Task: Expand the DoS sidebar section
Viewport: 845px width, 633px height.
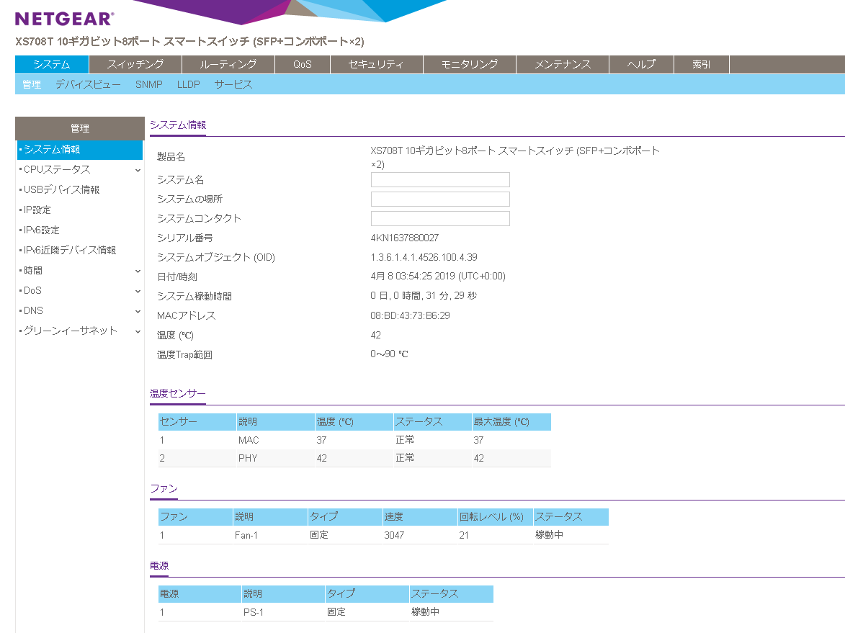Action: coord(31,290)
